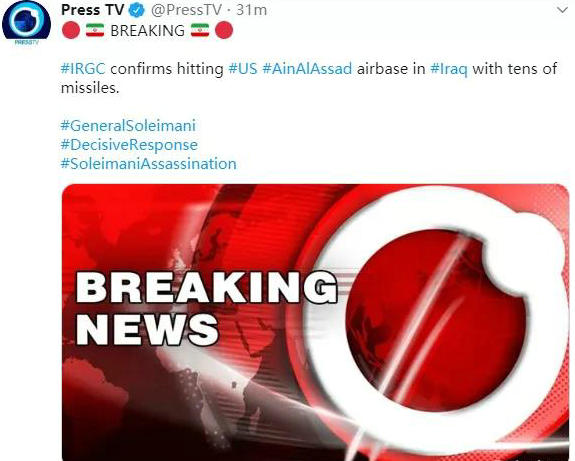575x461 pixels.
Task: Open the @PressTV handle link
Action: tap(186, 10)
